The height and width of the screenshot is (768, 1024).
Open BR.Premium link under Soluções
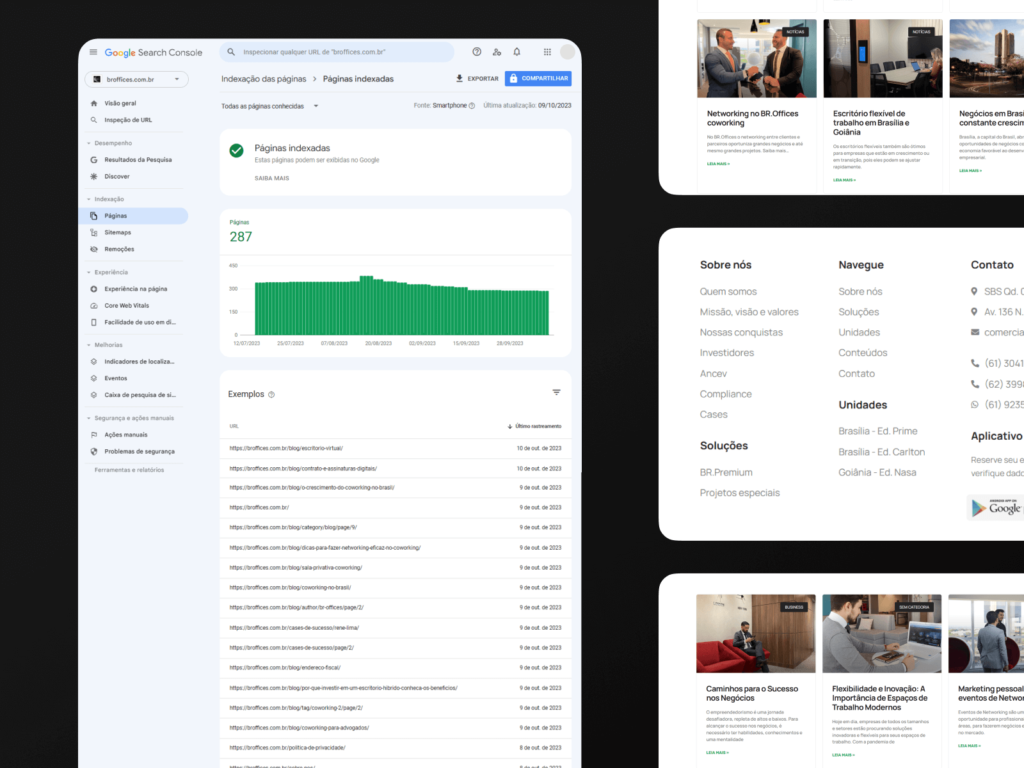coord(726,473)
